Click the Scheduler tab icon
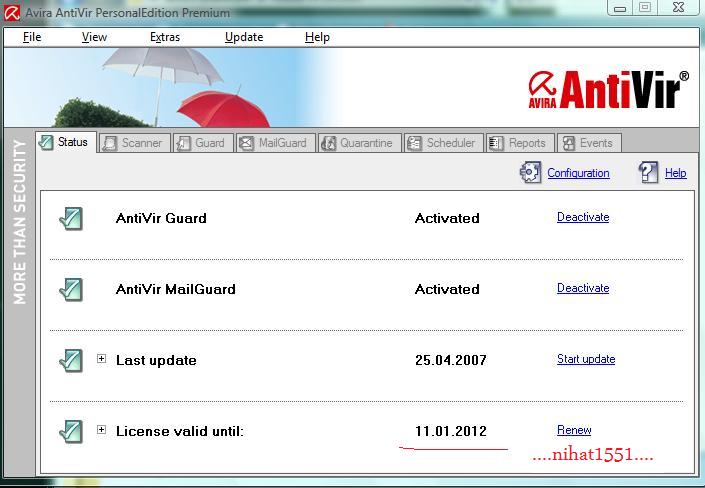 pos(414,143)
